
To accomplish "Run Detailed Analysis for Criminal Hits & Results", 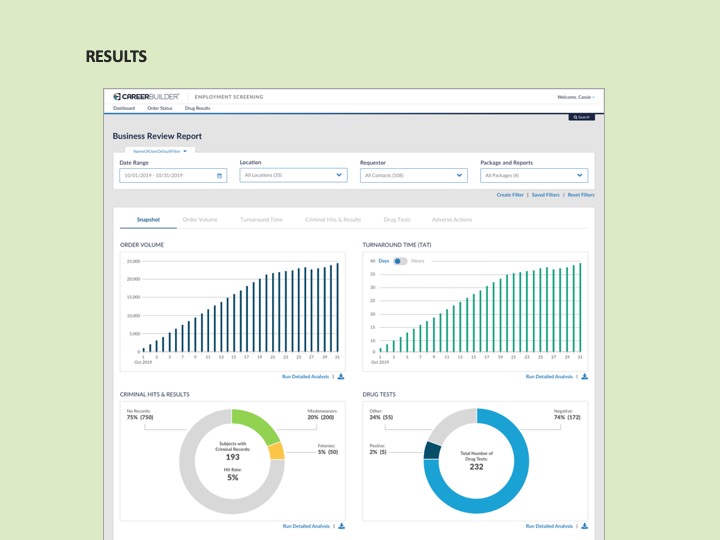I will (x=306, y=526).
